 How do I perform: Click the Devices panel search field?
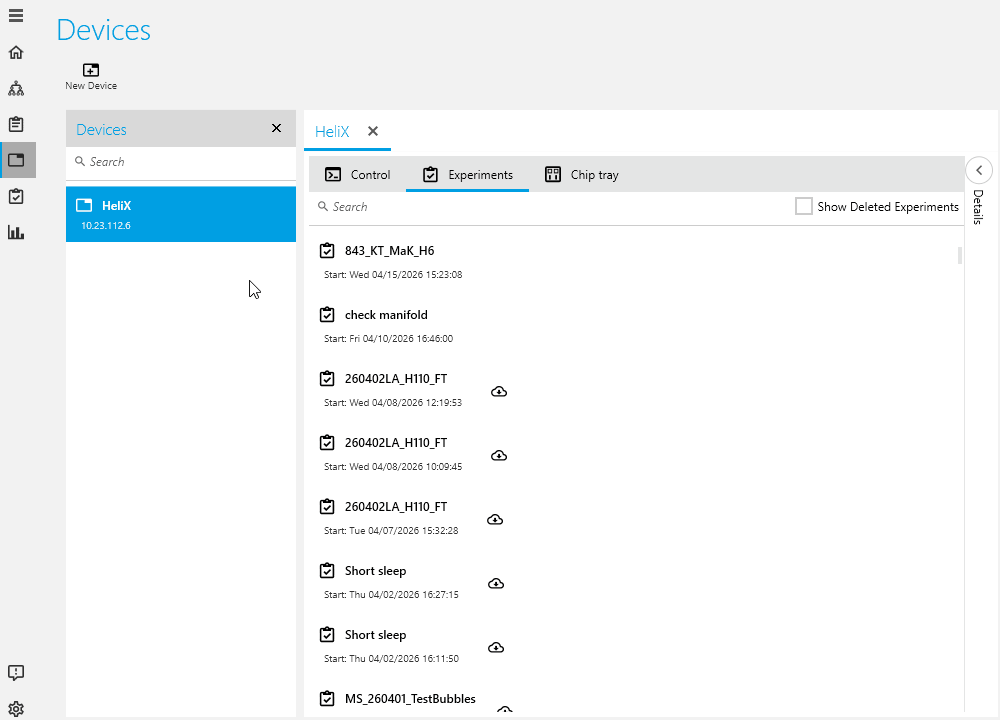tap(180, 162)
